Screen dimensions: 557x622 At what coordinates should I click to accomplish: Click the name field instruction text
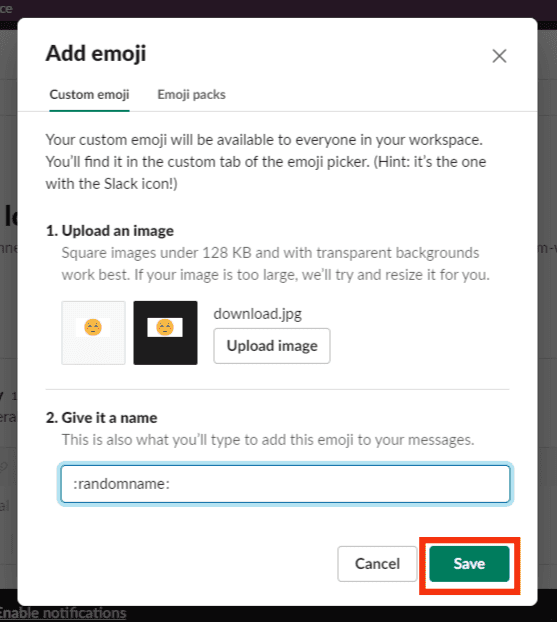[x=268, y=440]
